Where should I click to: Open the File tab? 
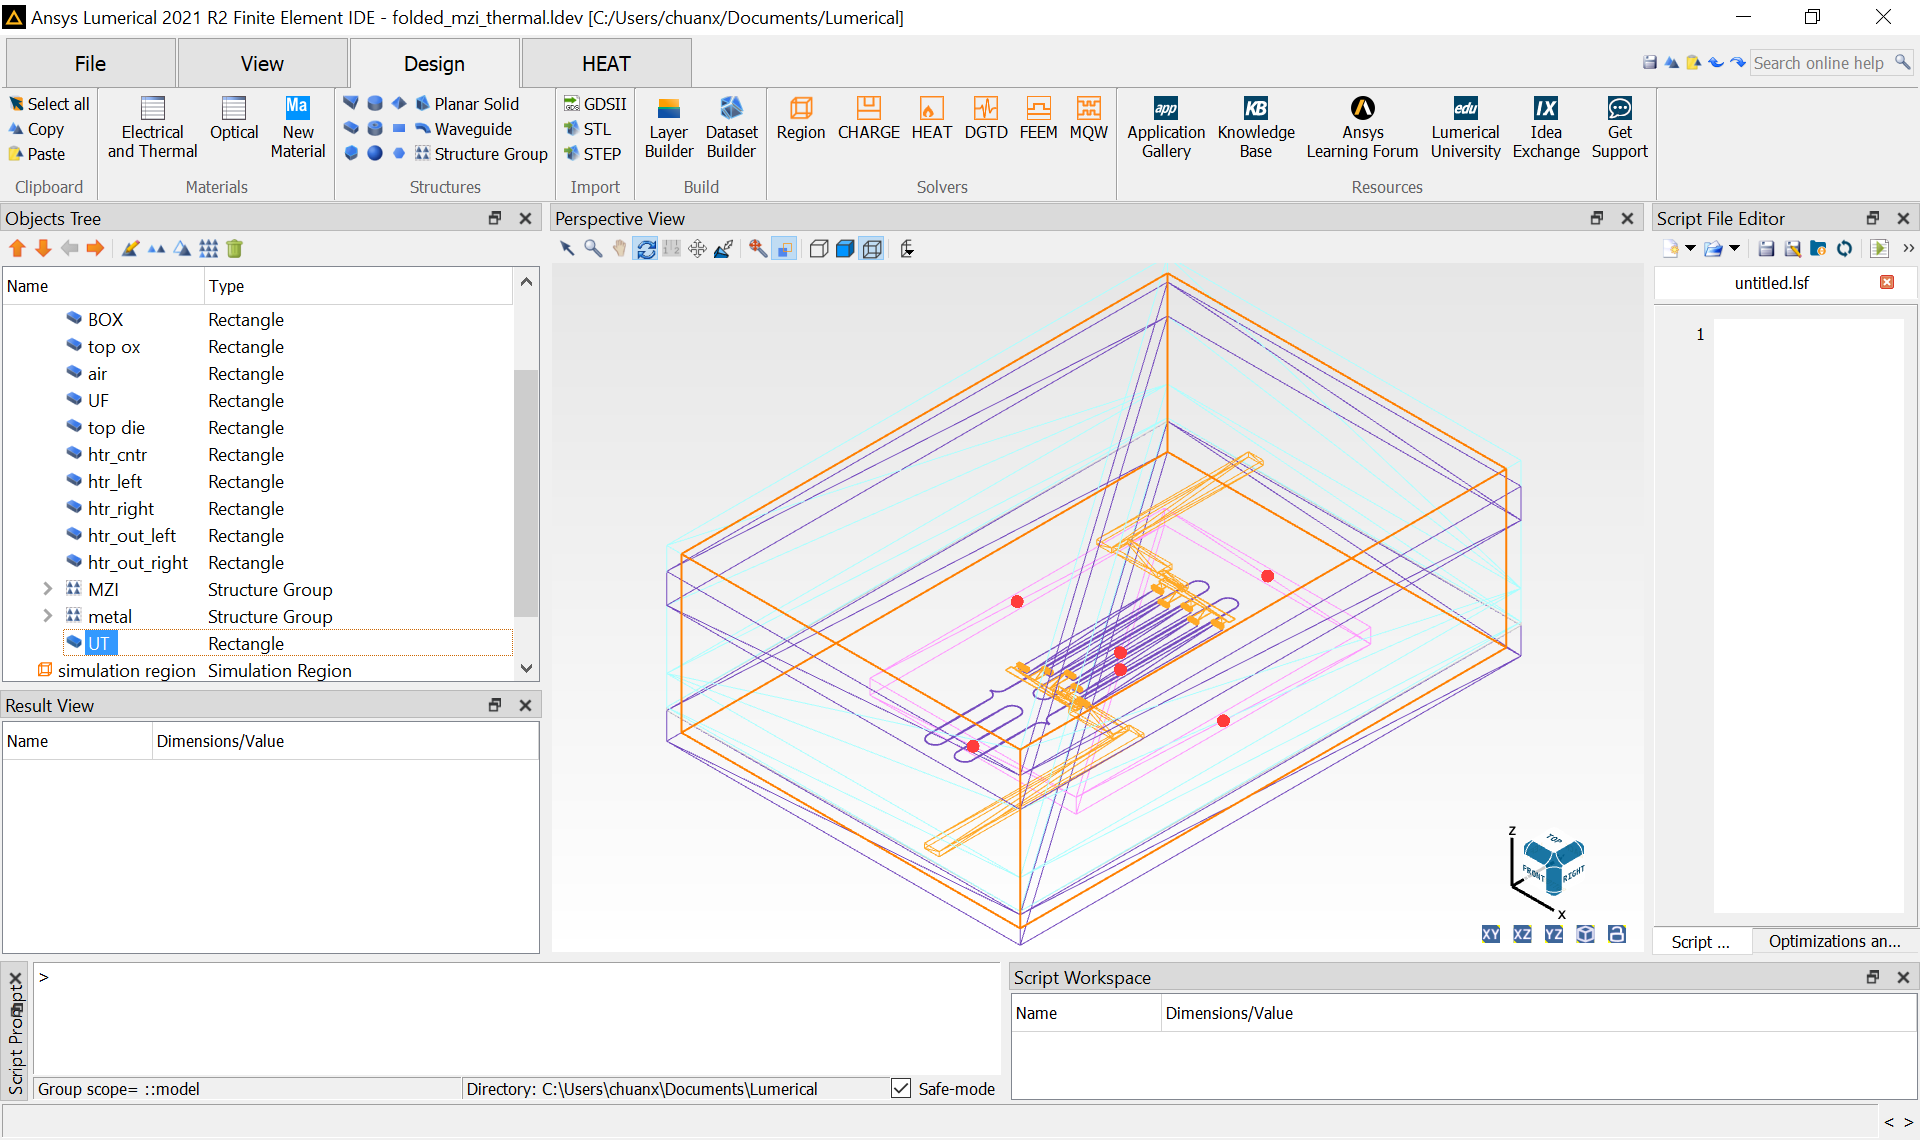coord(90,64)
